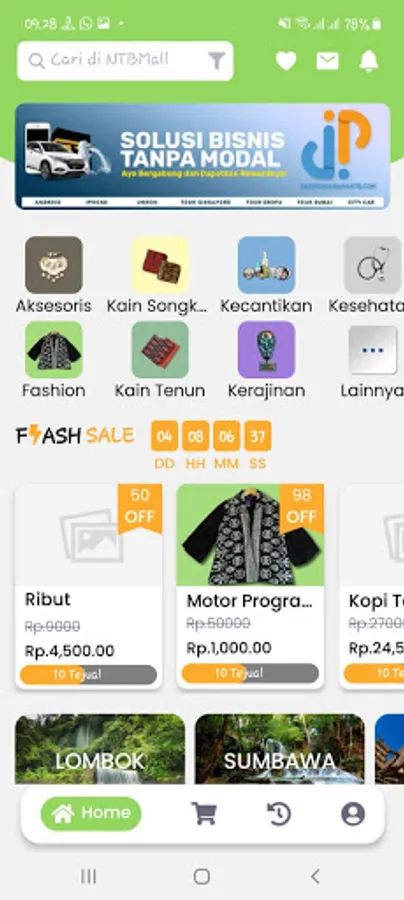Tap the search filter funnel icon
404x900 pixels.
point(216,61)
